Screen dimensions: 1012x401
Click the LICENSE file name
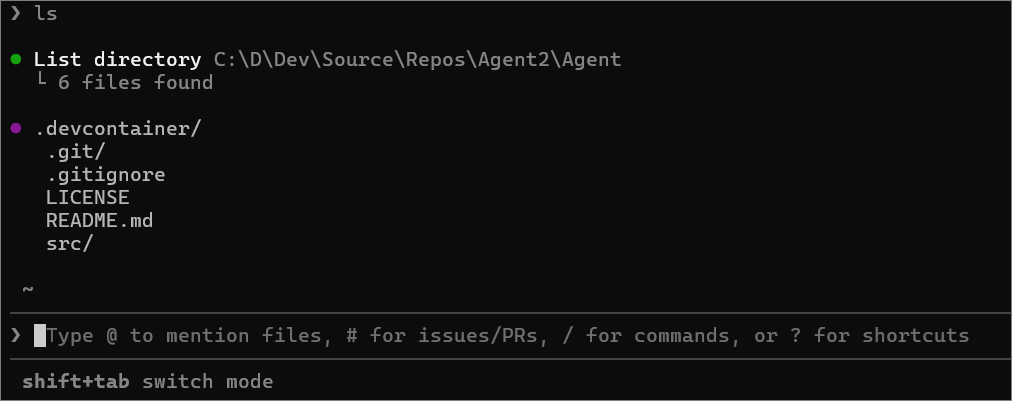coord(88,198)
